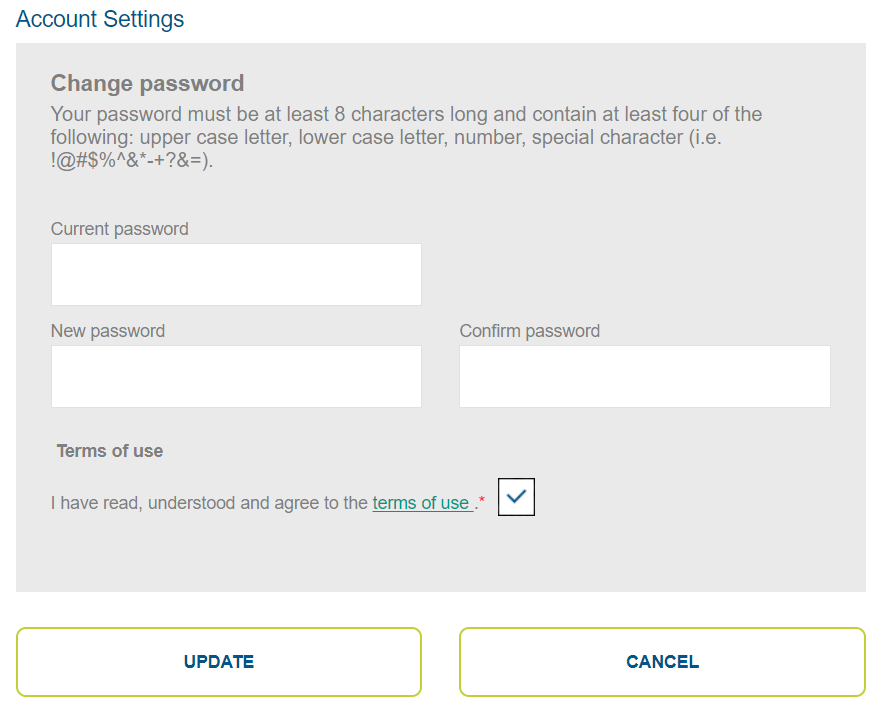The height and width of the screenshot is (709, 886).
Task: Click the Terms of use section heading
Action: click(x=109, y=451)
